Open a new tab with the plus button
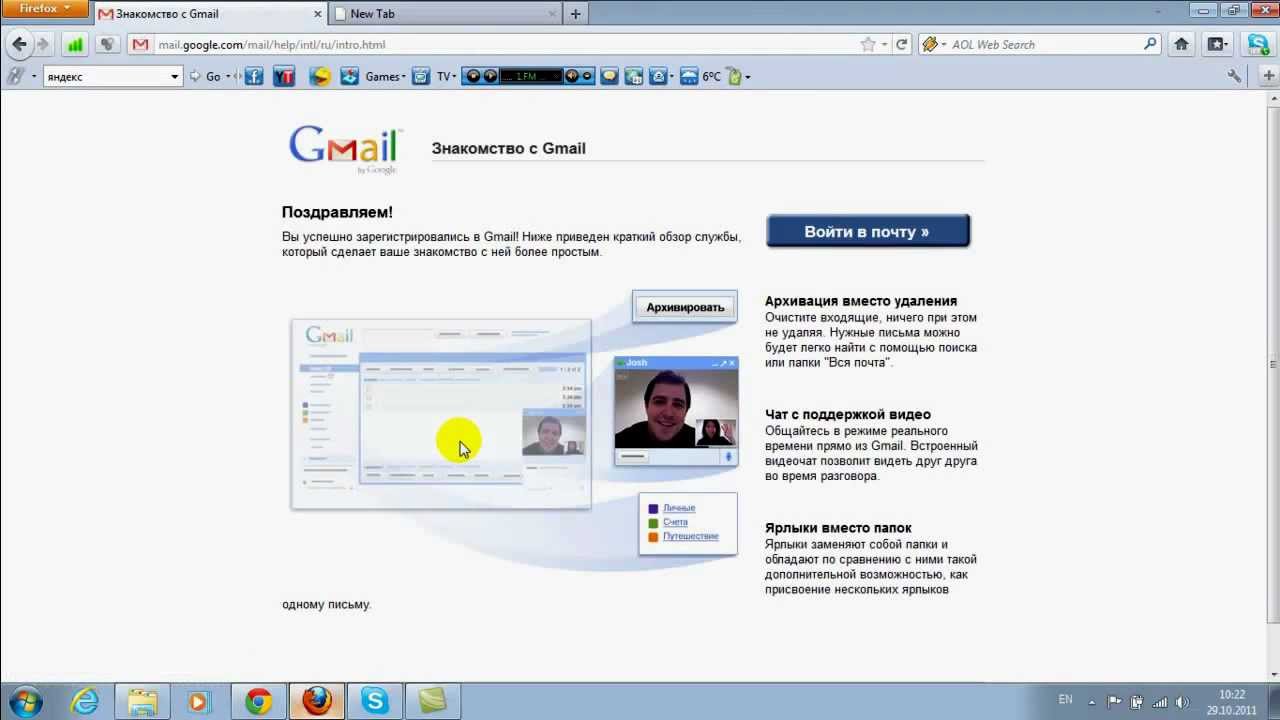Image resolution: width=1280 pixels, height=720 pixels. pos(575,14)
